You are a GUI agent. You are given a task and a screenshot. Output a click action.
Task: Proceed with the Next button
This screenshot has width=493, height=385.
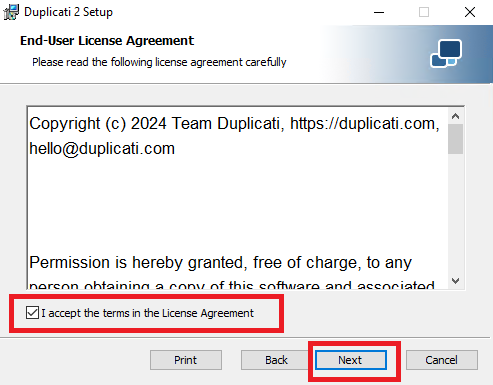pos(351,360)
